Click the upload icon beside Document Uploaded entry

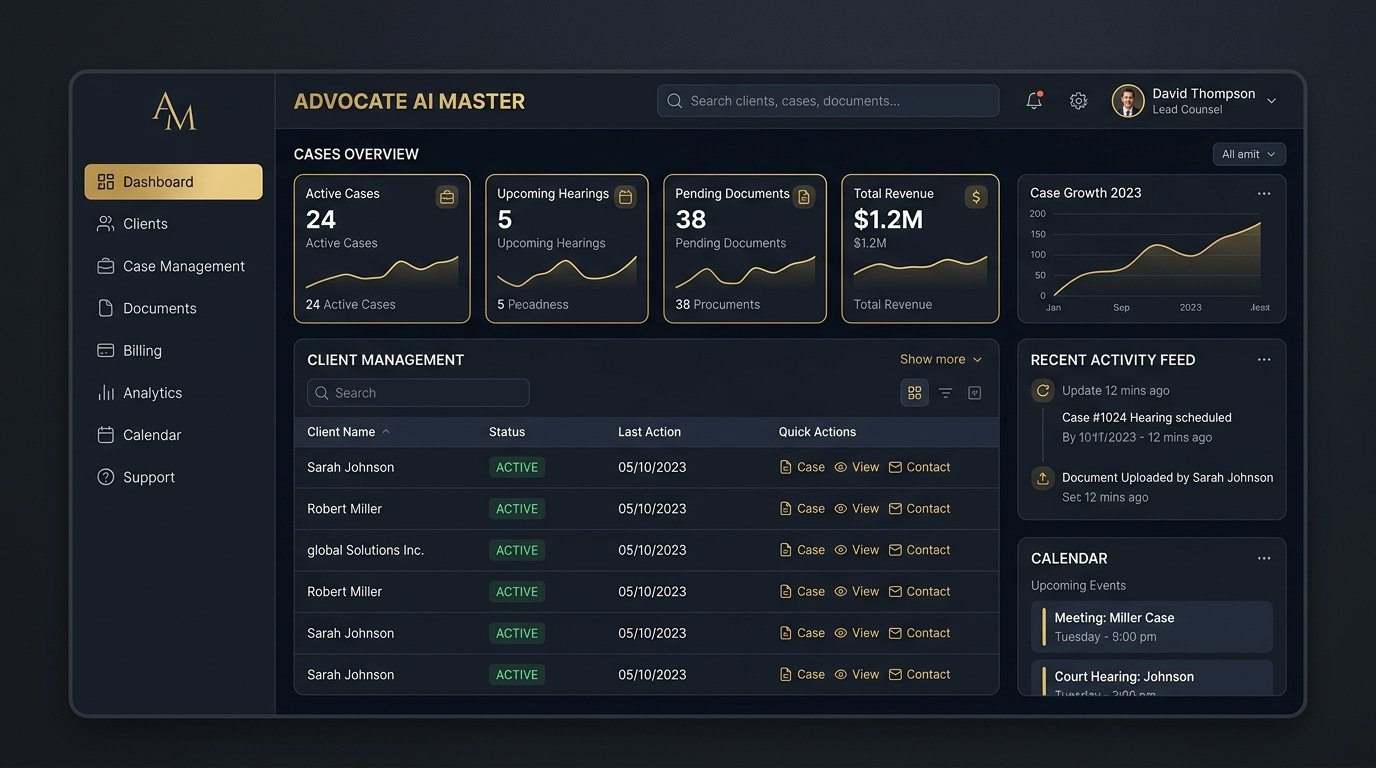(1043, 478)
